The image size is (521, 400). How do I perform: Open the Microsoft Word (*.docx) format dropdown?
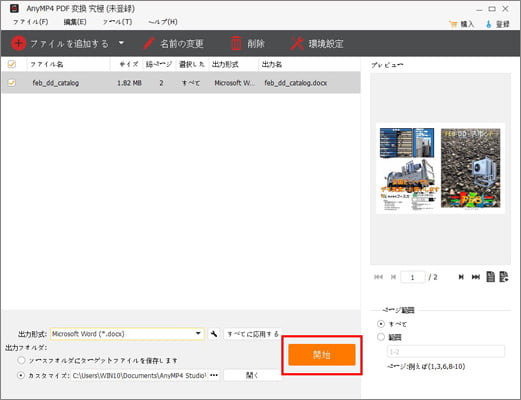point(127,334)
